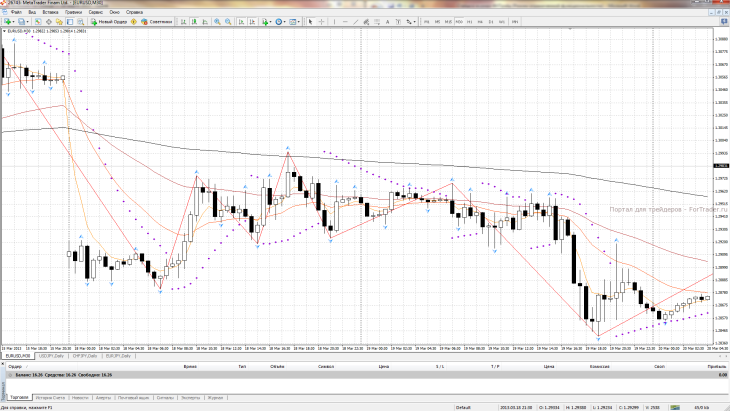730x411 pixels.
Task: Enable the Советники auto-trading button
Action: tap(157, 21)
